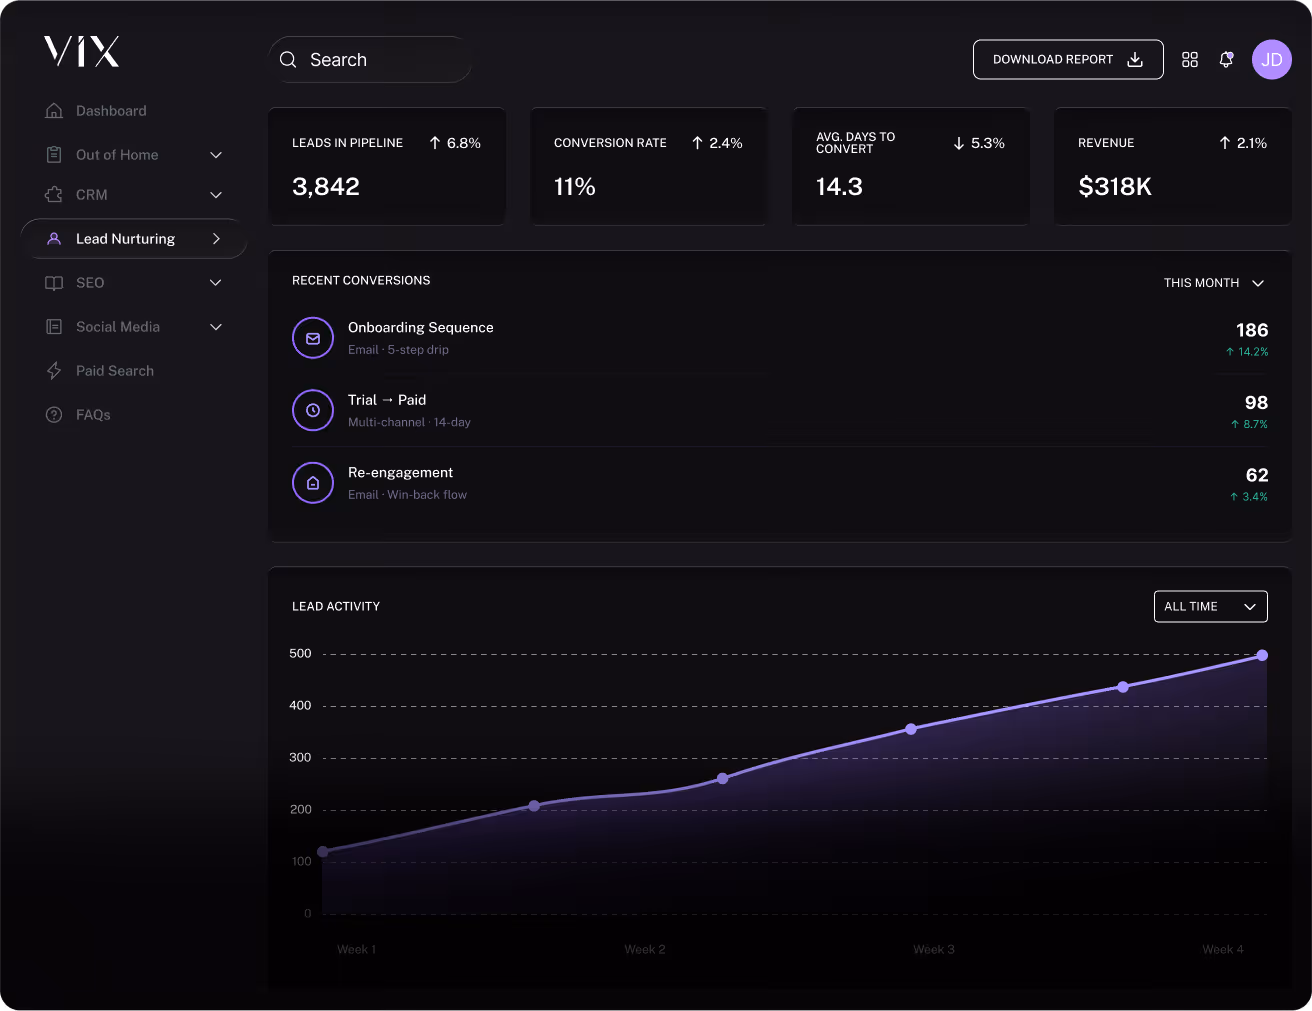Click the Dashboard home icon

pyautogui.click(x=54, y=111)
